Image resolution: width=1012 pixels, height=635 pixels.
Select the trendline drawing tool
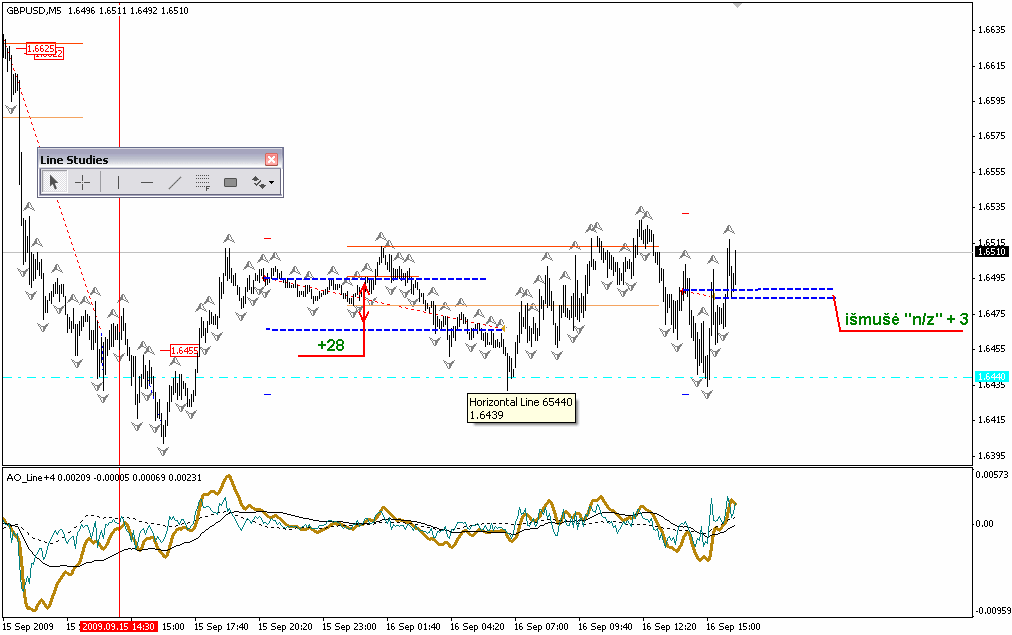click(x=175, y=182)
